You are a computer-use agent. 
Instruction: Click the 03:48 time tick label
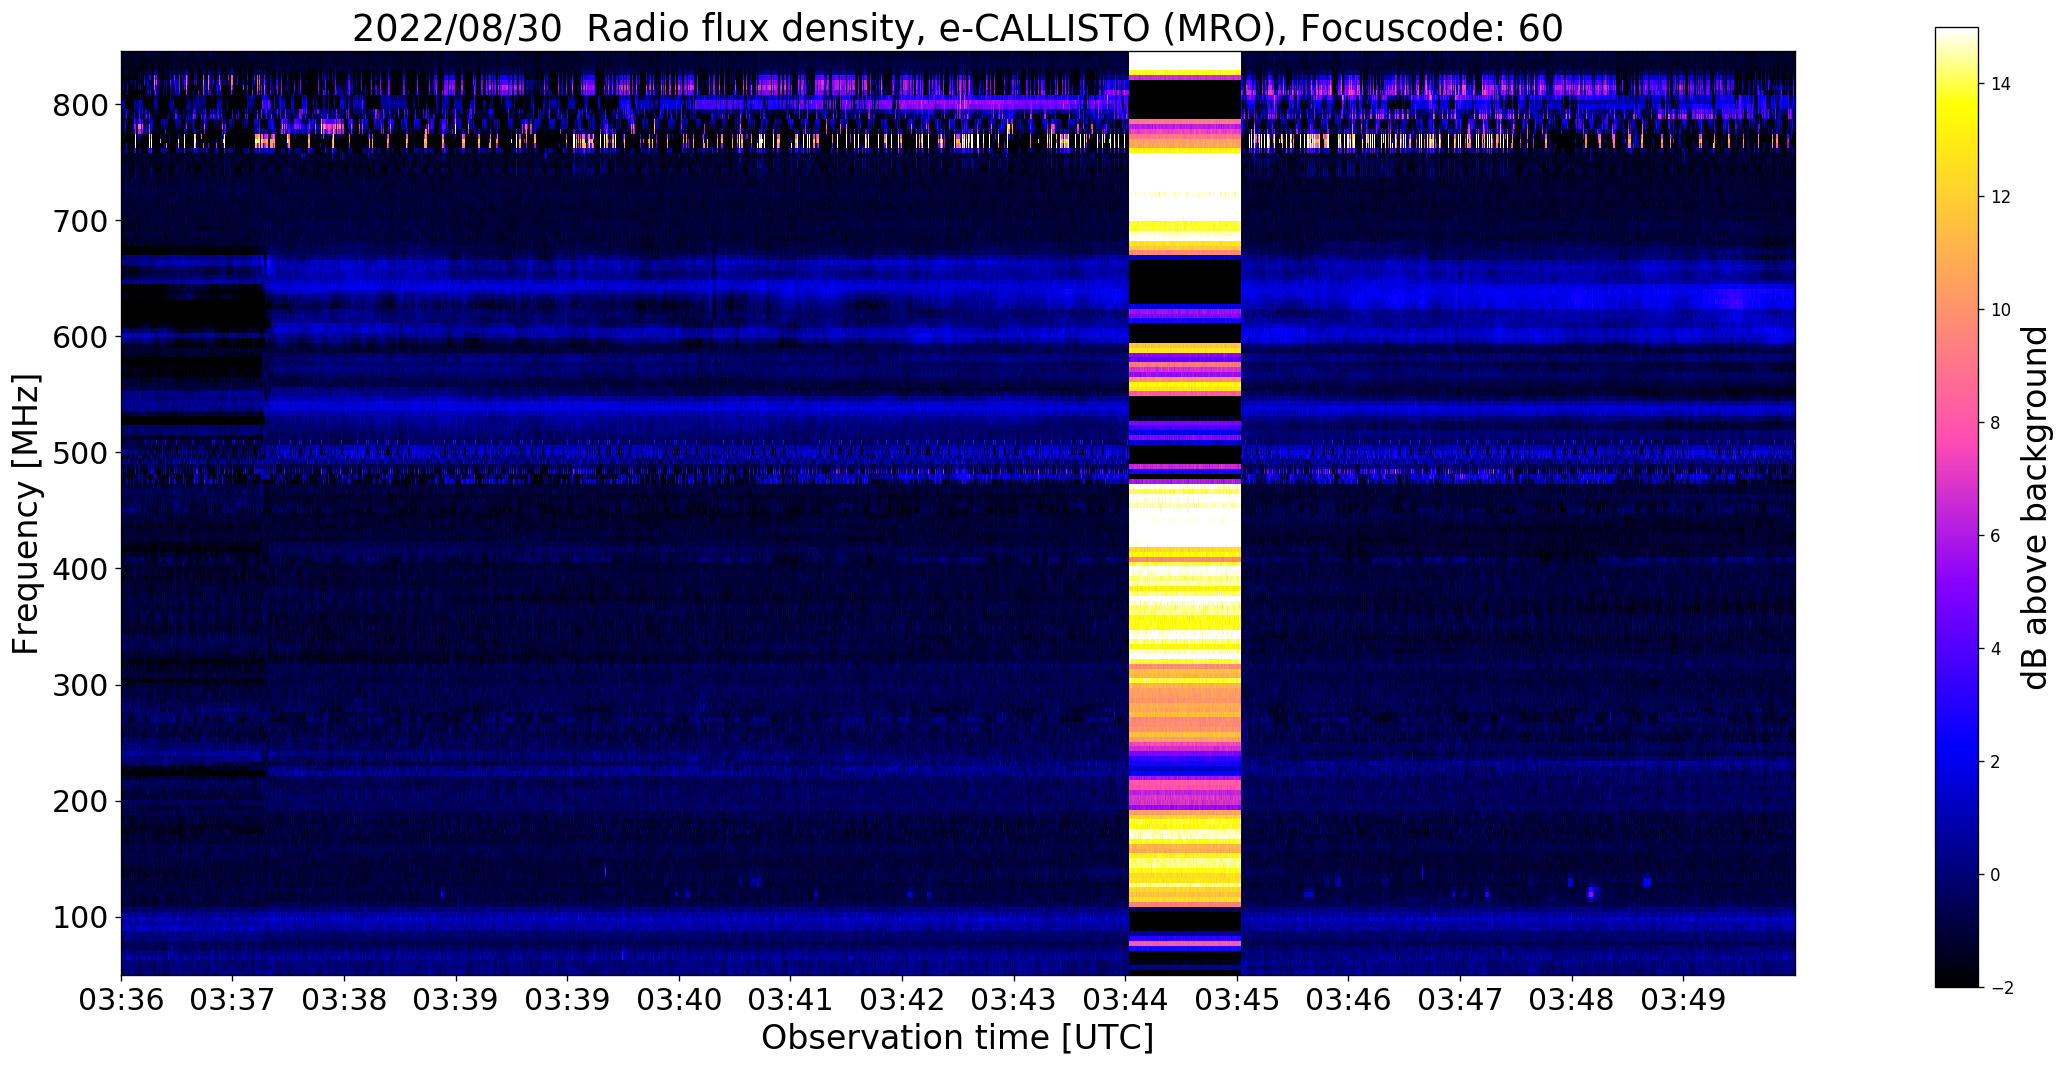click(x=1572, y=1000)
